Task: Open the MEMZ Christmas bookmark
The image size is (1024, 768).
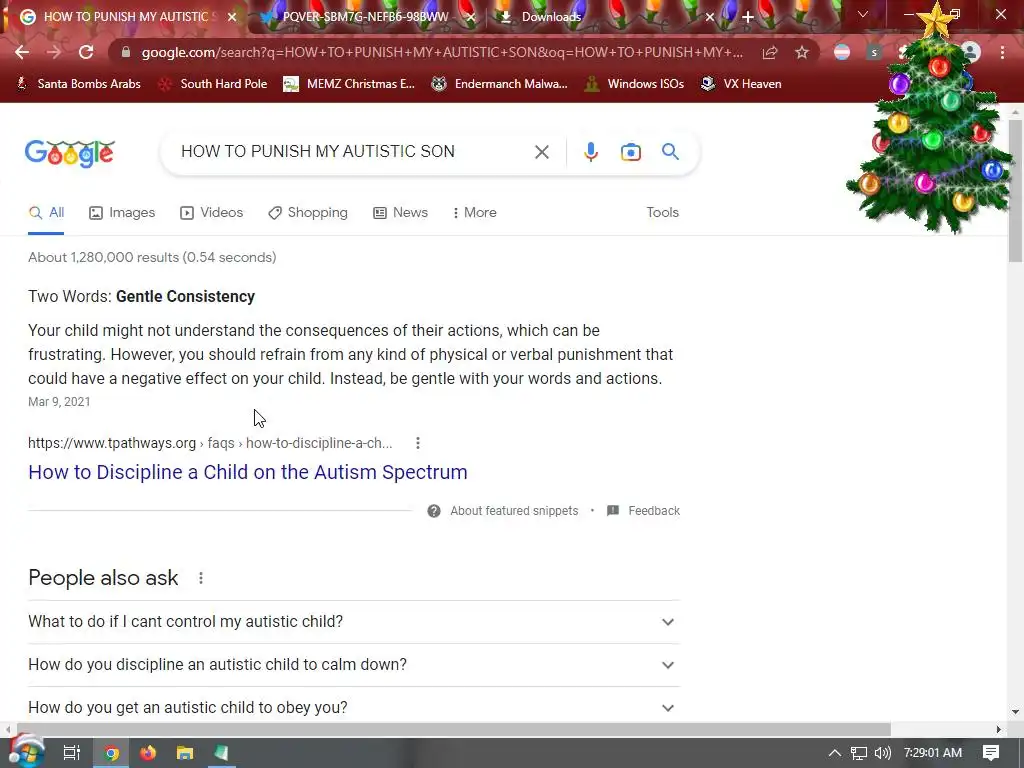Action: (x=349, y=84)
